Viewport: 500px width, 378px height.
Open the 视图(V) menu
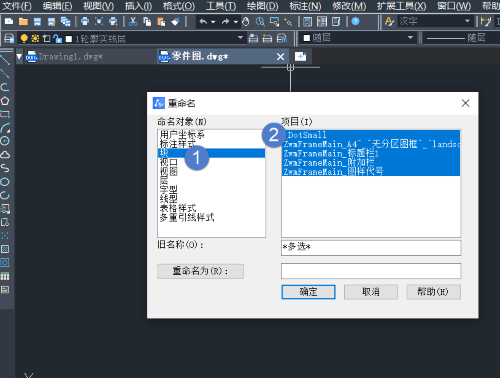point(99,6)
